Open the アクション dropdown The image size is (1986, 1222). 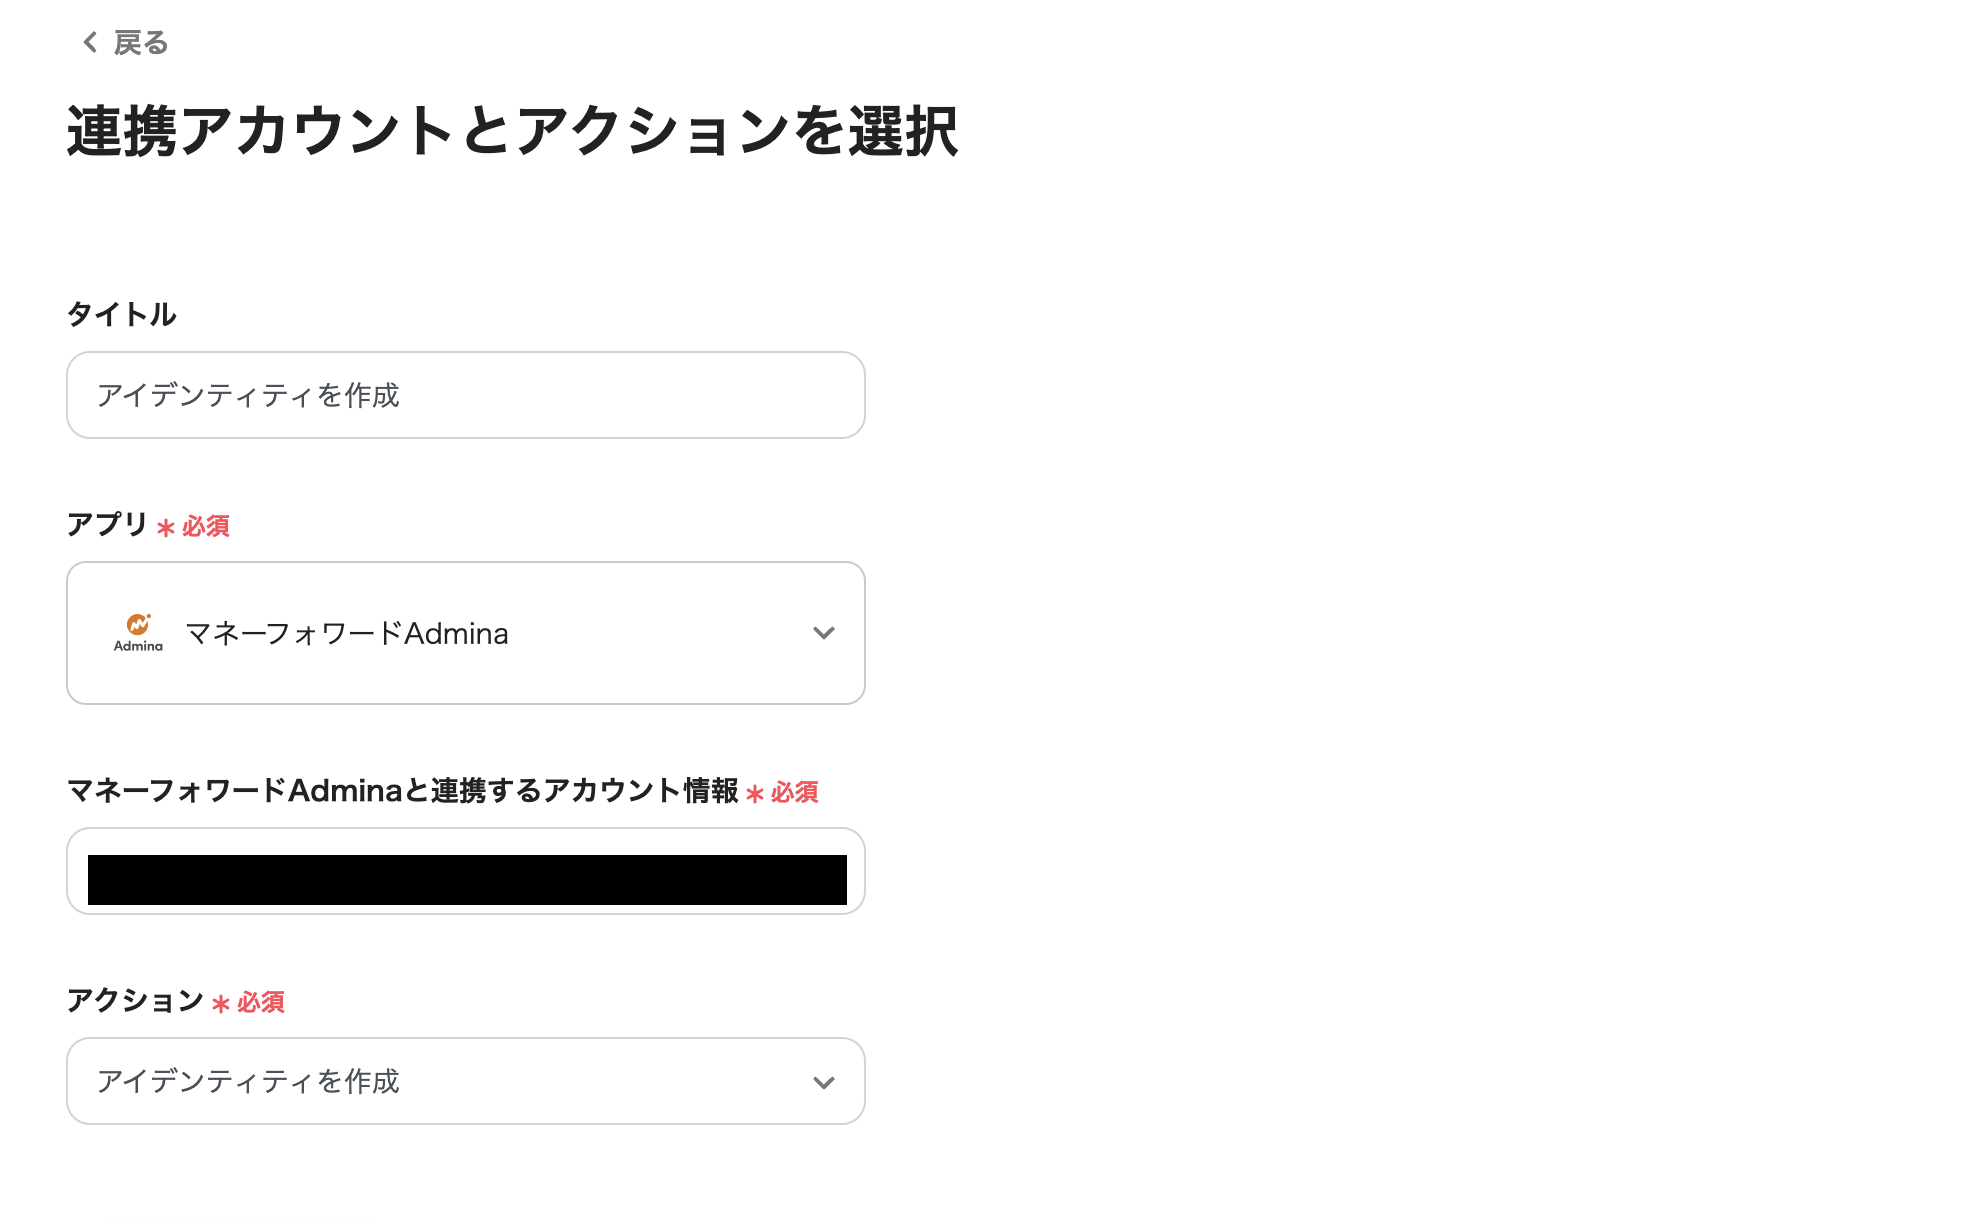point(465,1081)
